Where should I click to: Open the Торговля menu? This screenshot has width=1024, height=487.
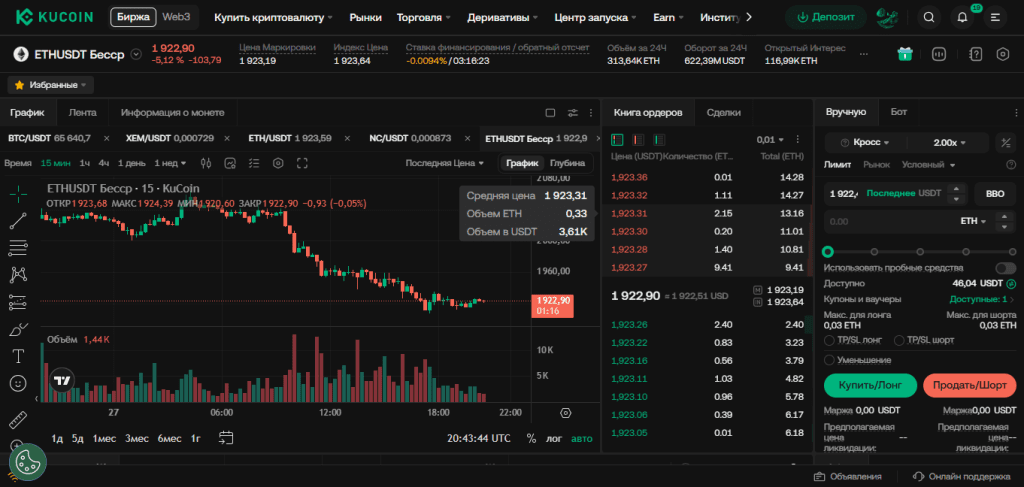pyautogui.click(x=424, y=18)
